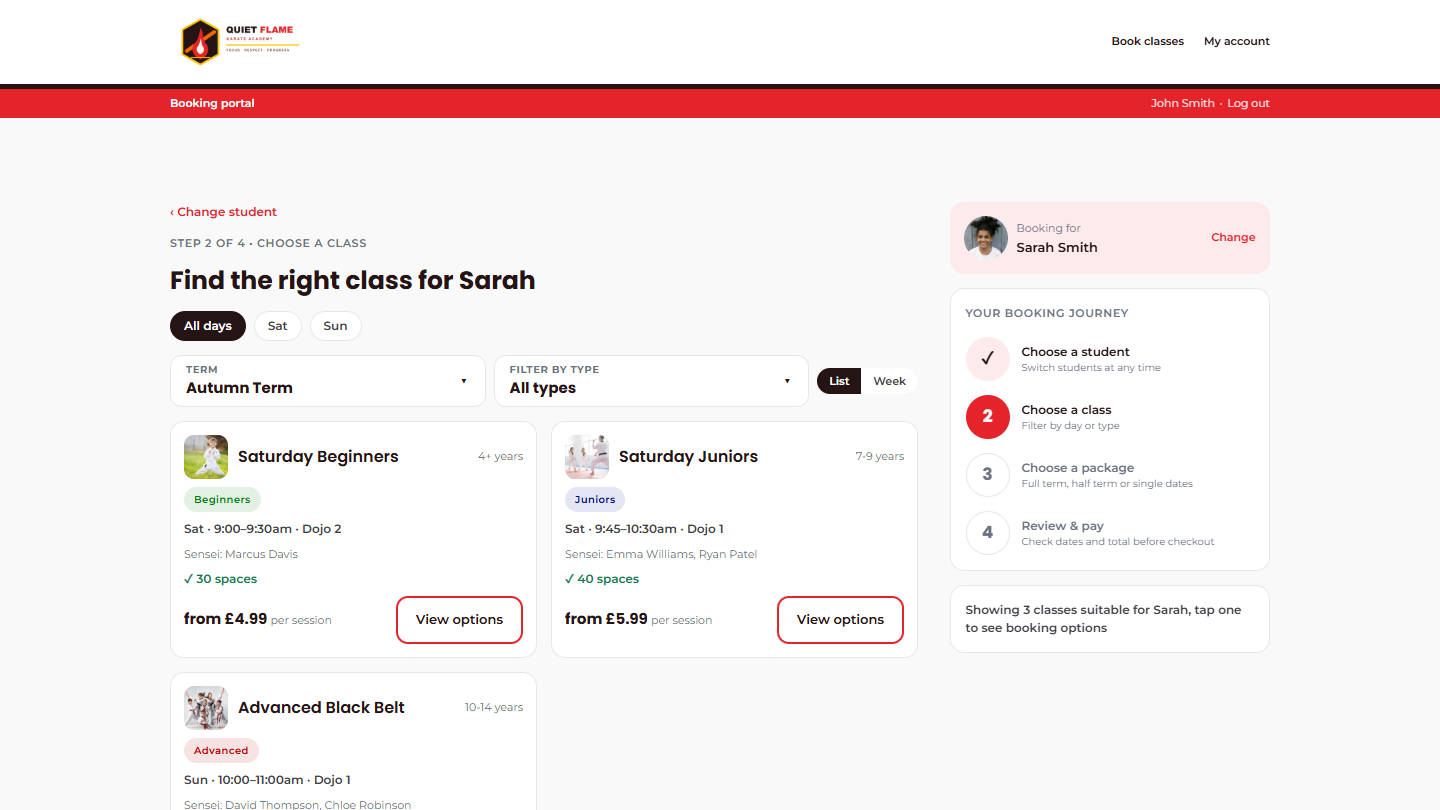Click Choose a package step label
This screenshot has width=1440, height=810.
click(x=1078, y=468)
